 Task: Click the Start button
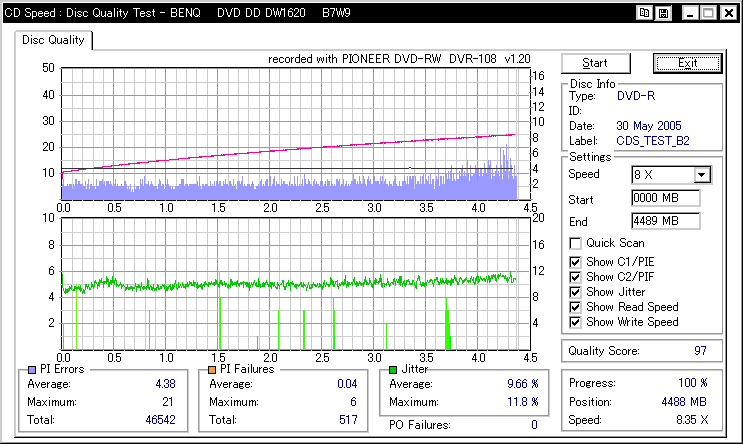(x=596, y=63)
